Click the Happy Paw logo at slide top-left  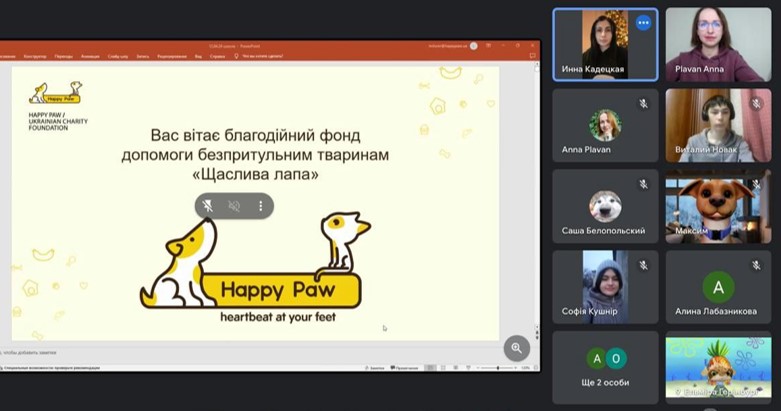point(55,93)
